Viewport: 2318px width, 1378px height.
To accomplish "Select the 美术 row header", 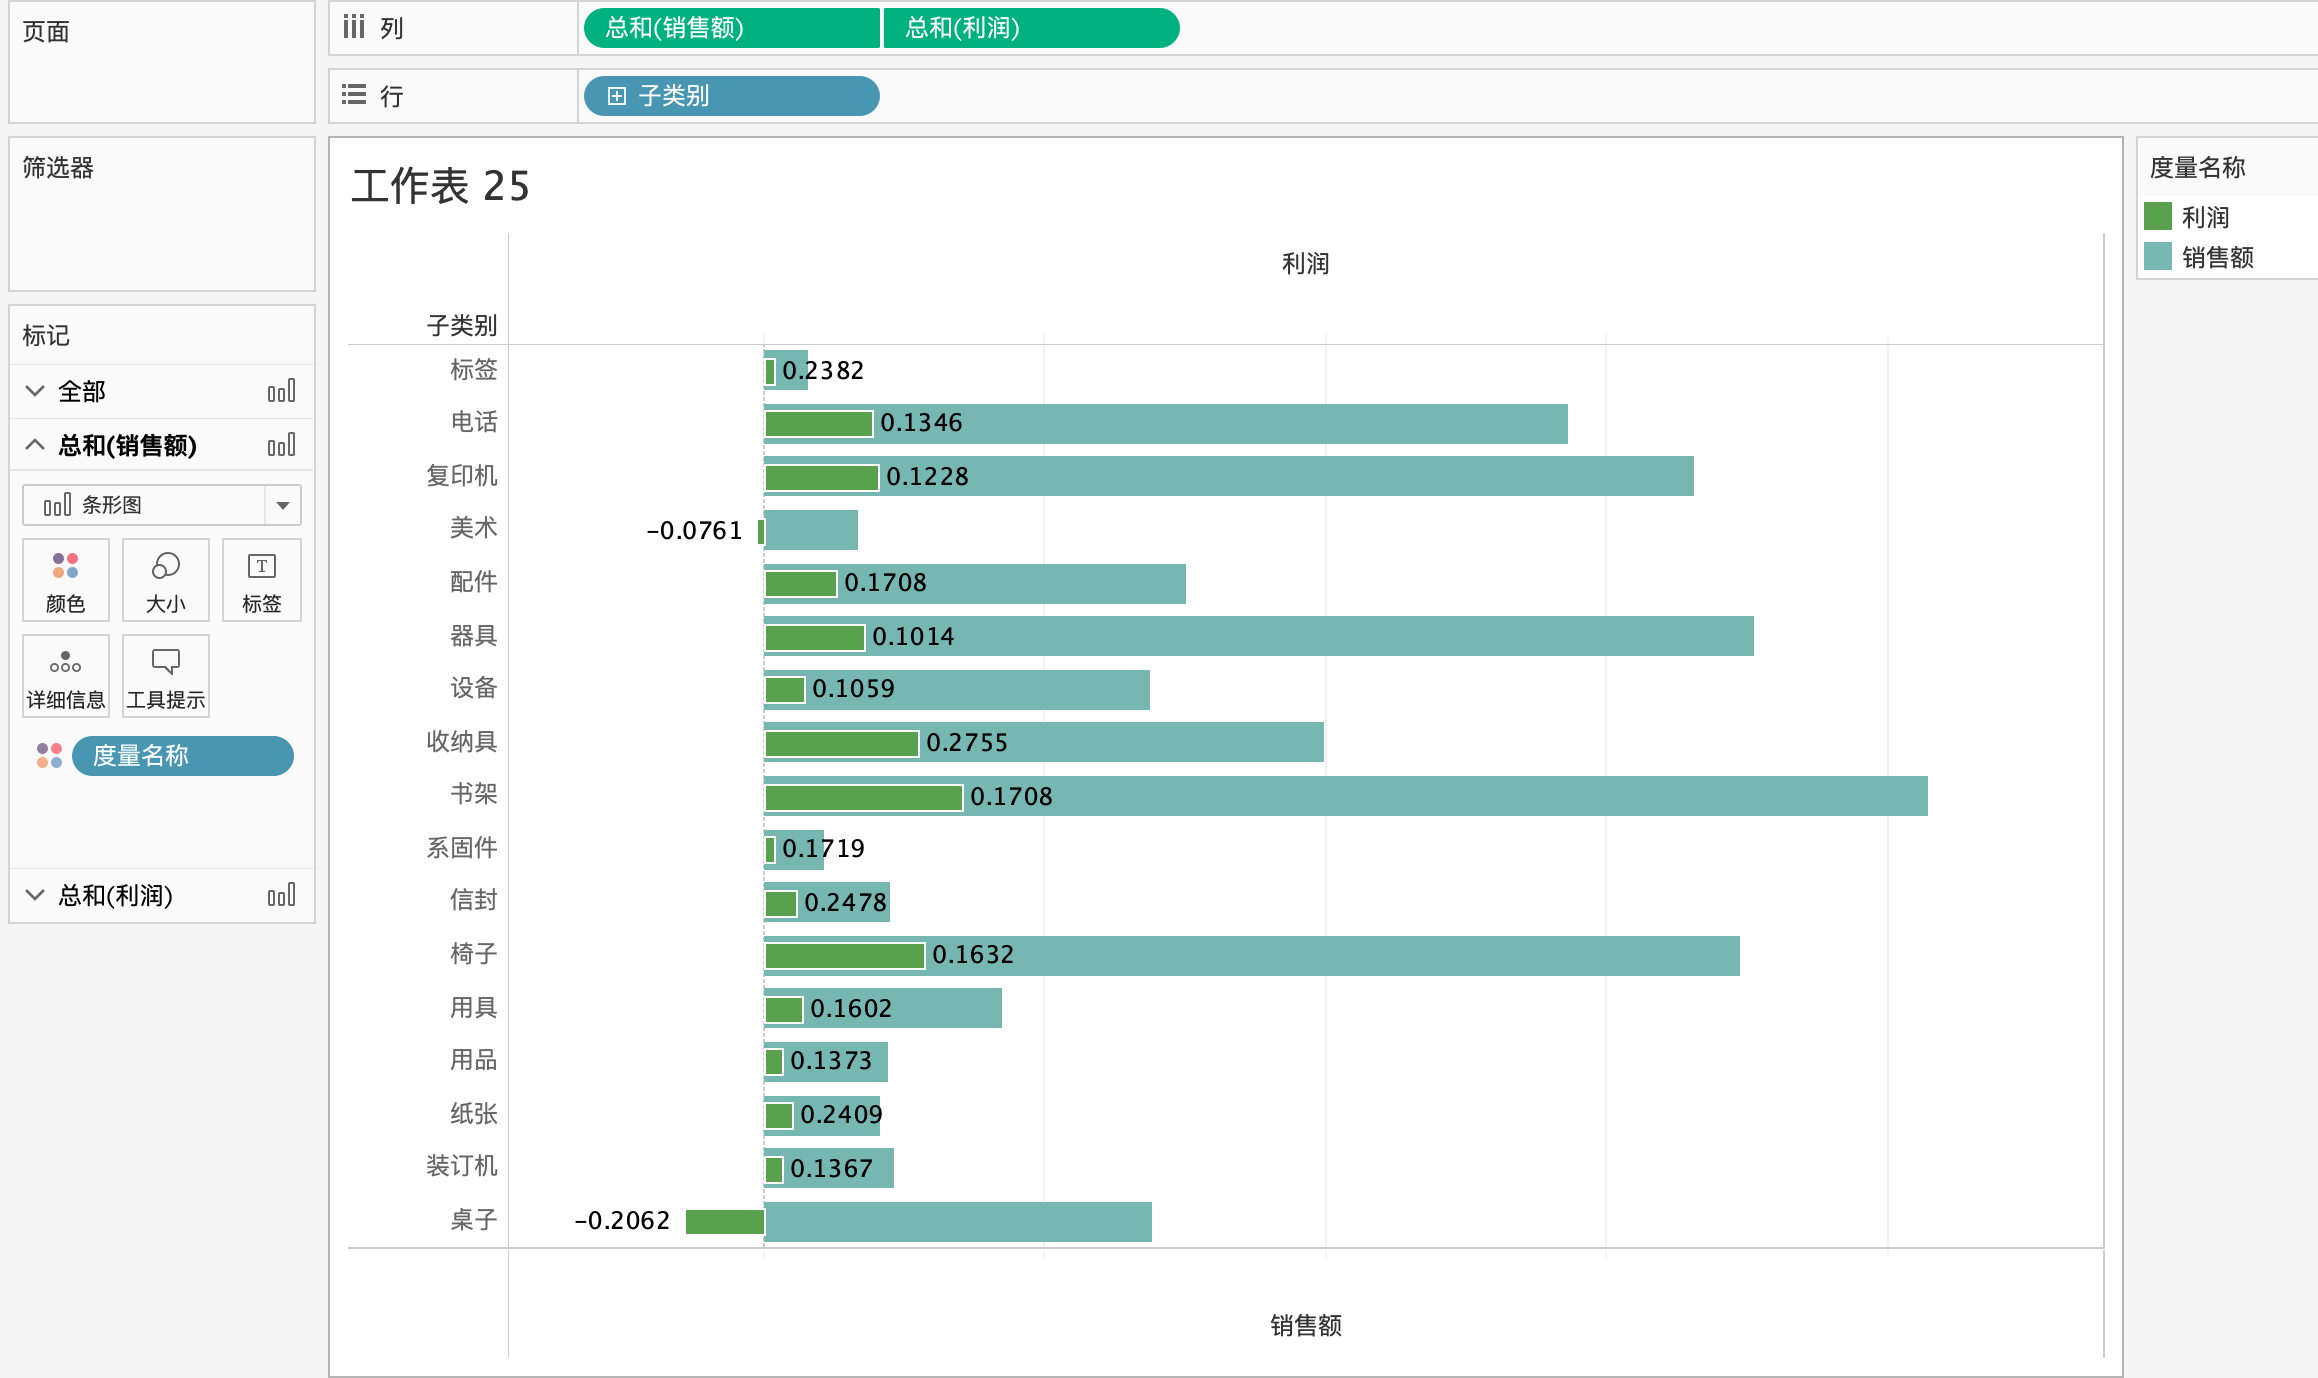I will coord(473,528).
